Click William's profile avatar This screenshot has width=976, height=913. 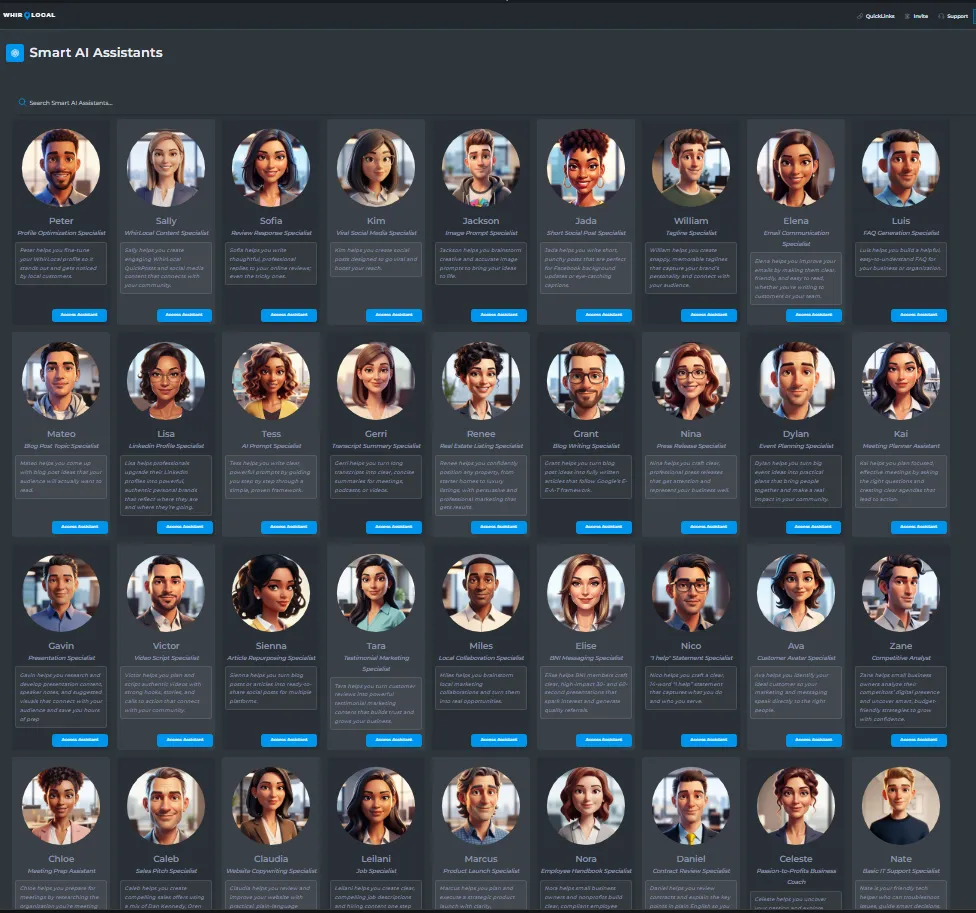(691, 168)
